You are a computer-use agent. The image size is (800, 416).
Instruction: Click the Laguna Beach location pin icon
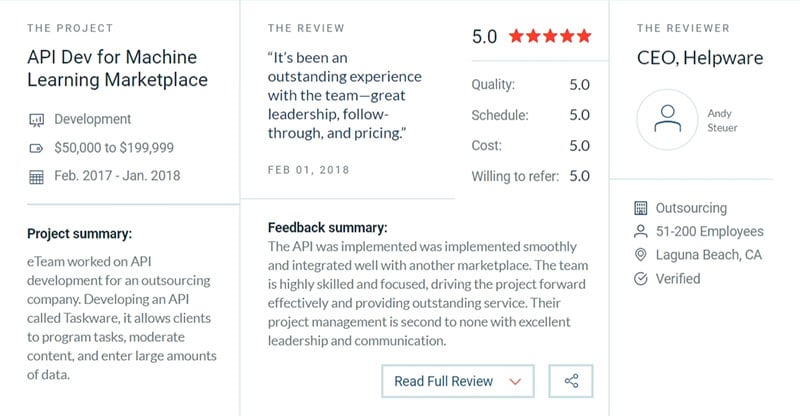[640, 255]
